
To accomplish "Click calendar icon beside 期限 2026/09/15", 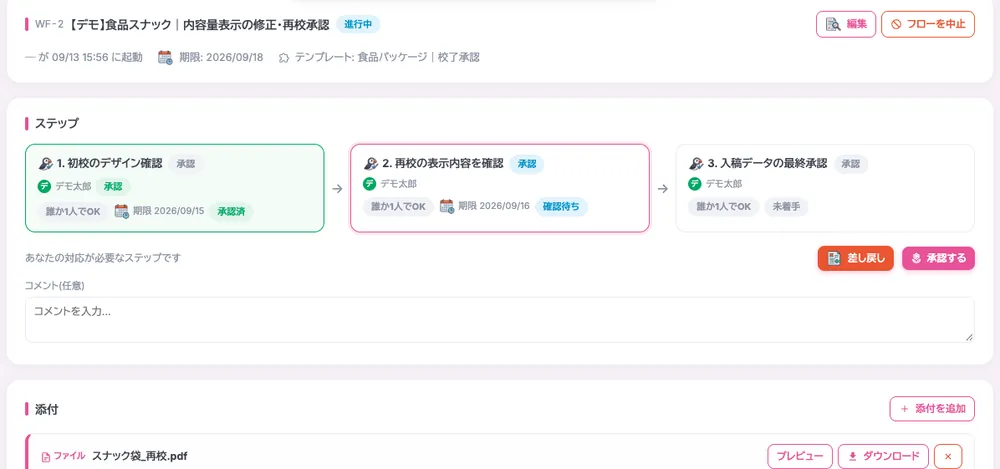I will click(x=121, y=211).
